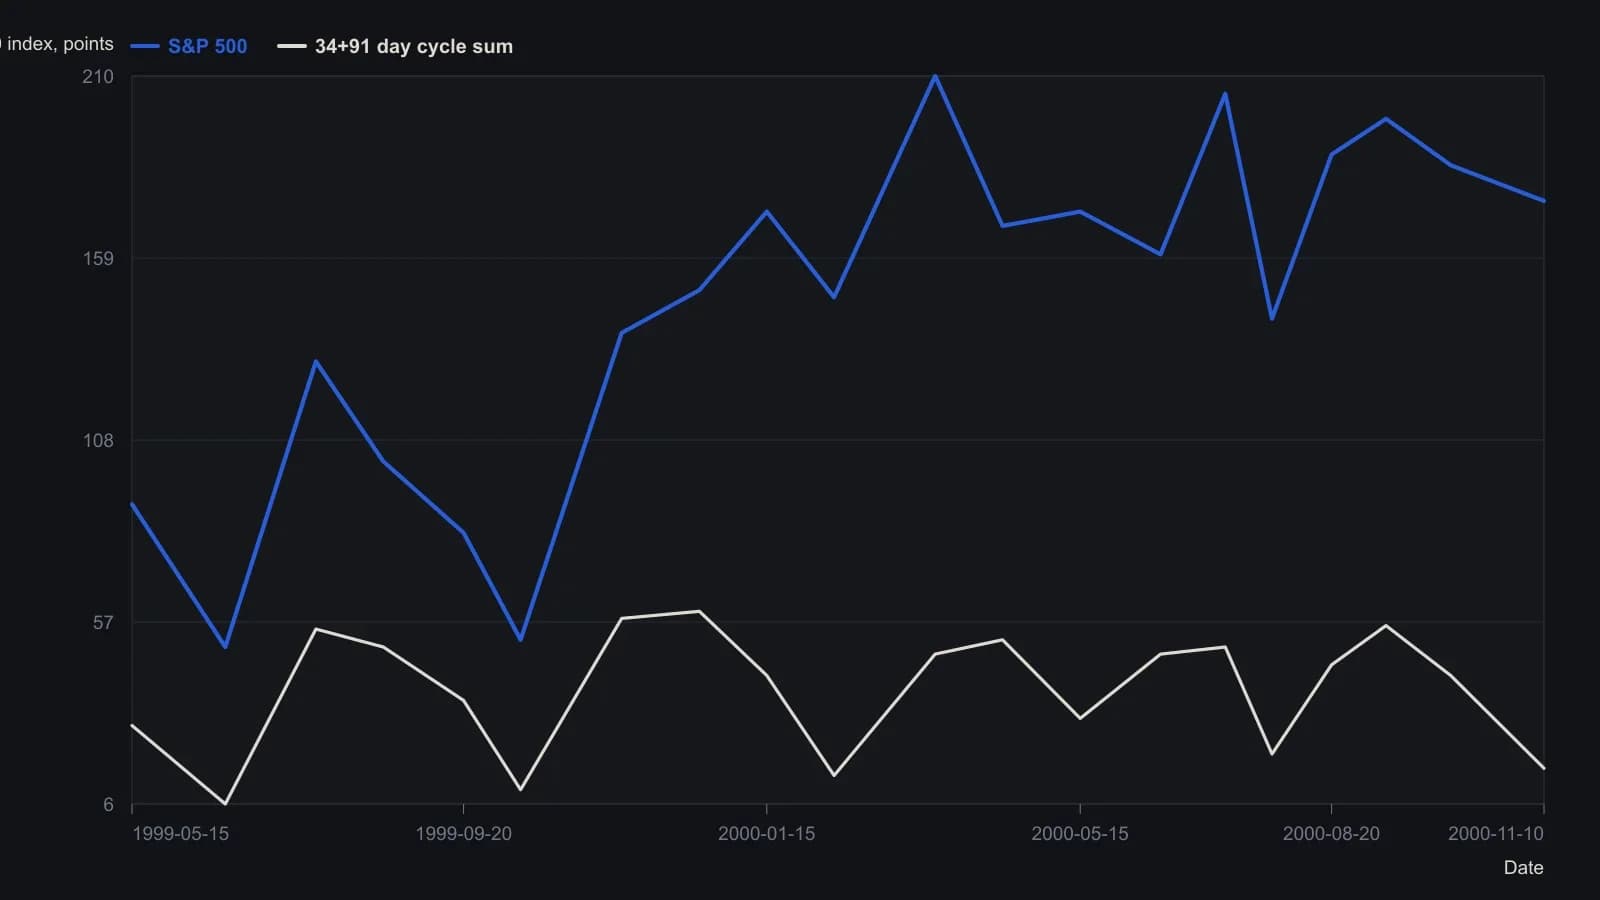Select the 2000-11-10 date axis label
The width and height of the screenshot is (1600, 900).
(1496, 834)
